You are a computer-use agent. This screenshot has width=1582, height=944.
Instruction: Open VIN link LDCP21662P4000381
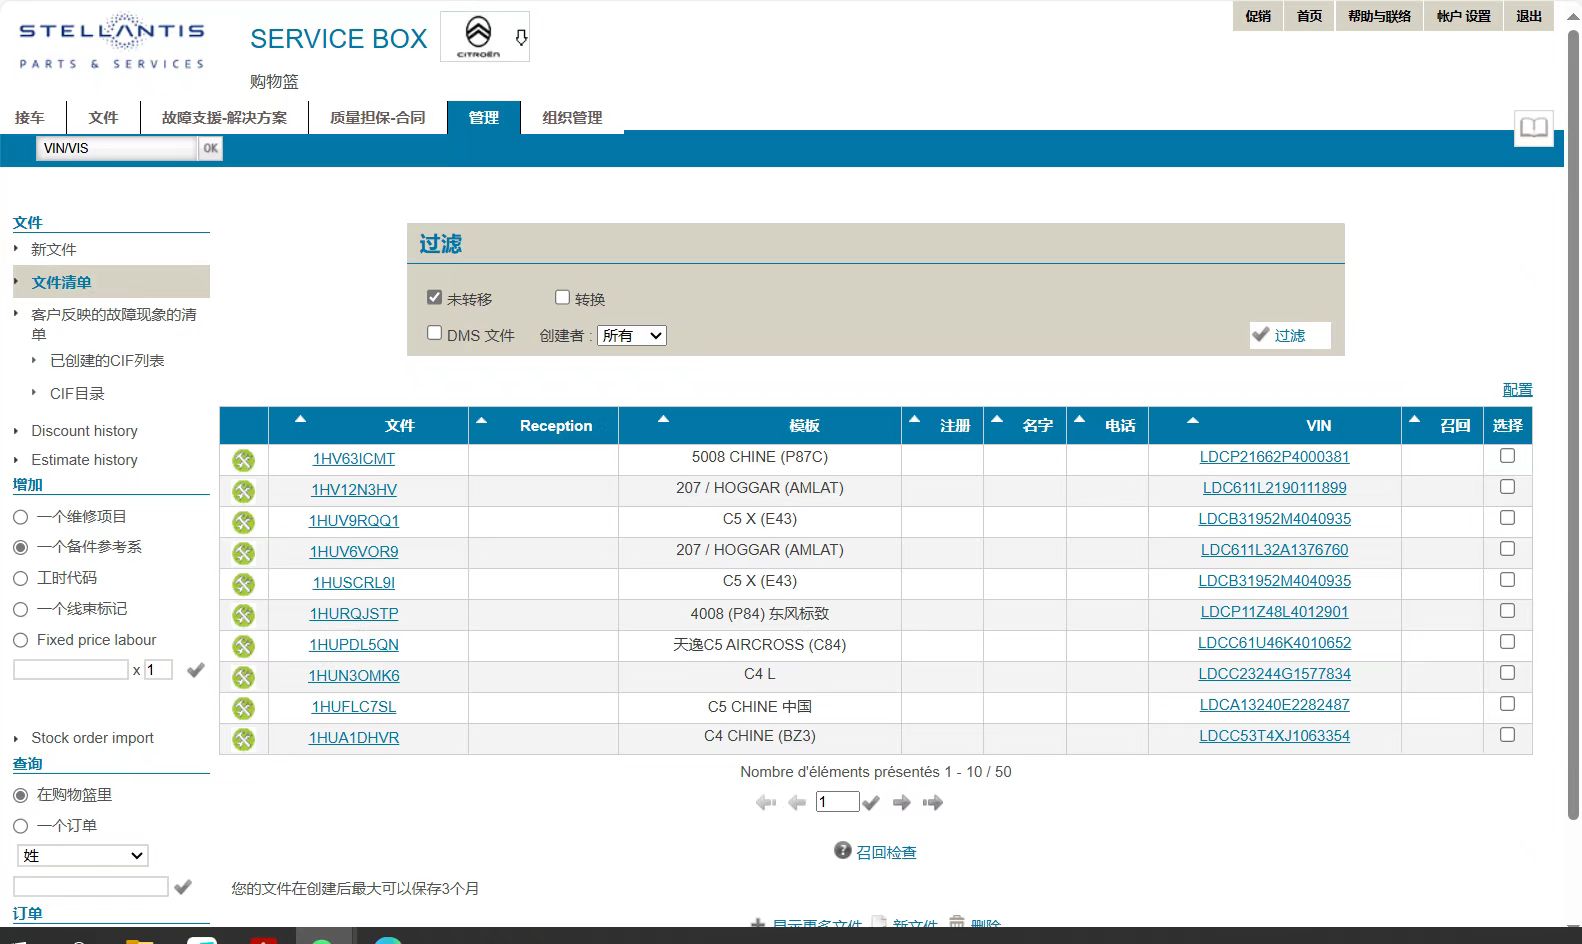click(x=1274, y=457)
